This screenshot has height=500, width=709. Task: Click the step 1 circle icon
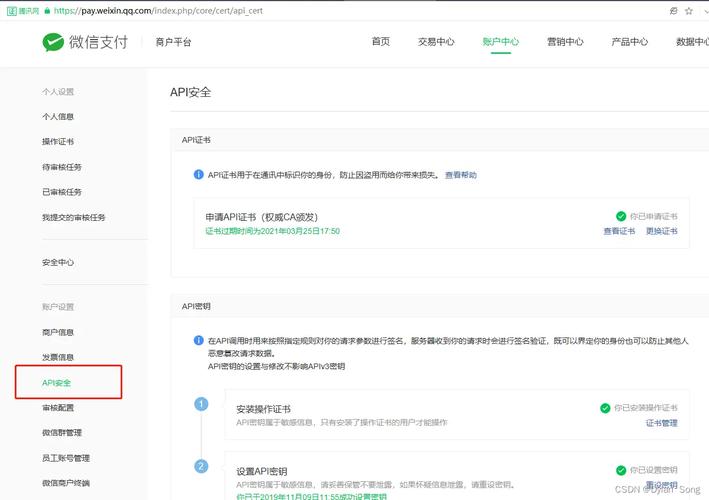pos(201,404)
